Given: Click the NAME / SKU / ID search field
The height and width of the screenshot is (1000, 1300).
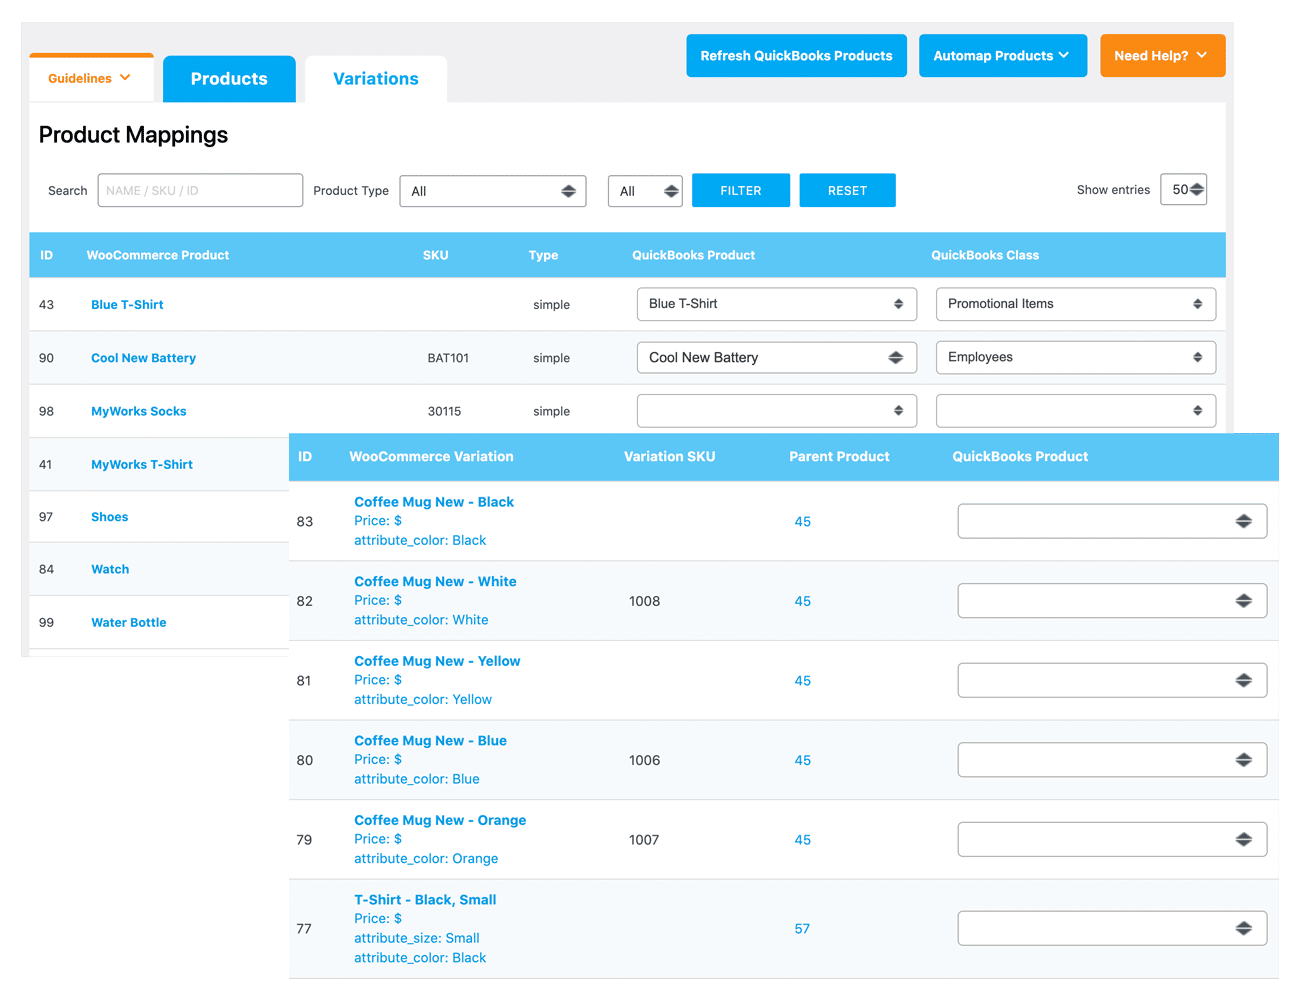Looking at the screenshot, I should [200, 190].
